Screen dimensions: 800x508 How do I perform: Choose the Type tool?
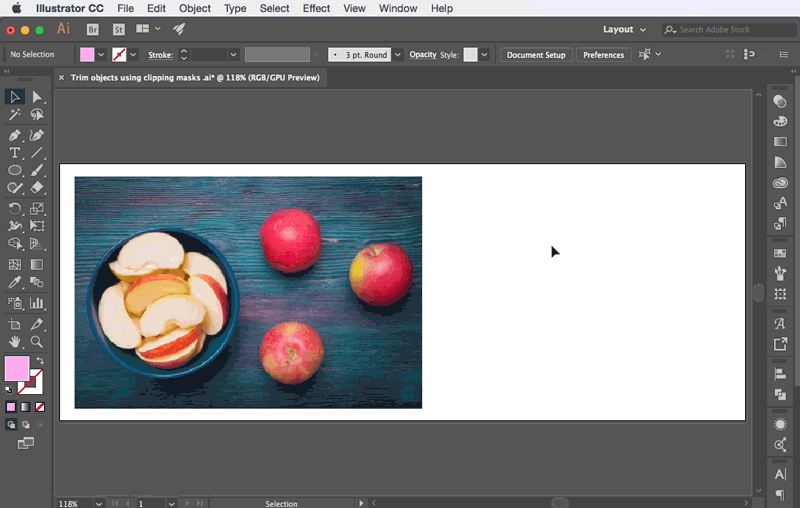click(x=15, y=153)
